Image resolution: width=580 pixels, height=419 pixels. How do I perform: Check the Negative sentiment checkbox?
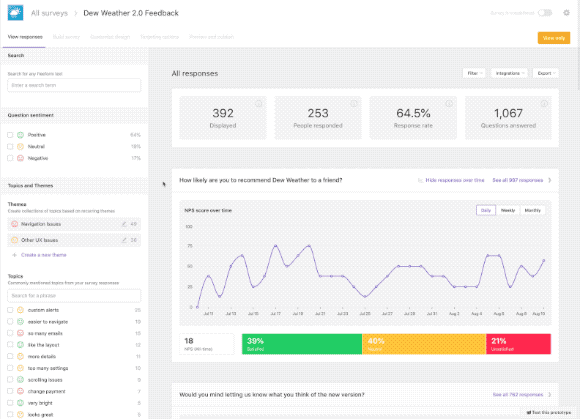tap(10, 158)
